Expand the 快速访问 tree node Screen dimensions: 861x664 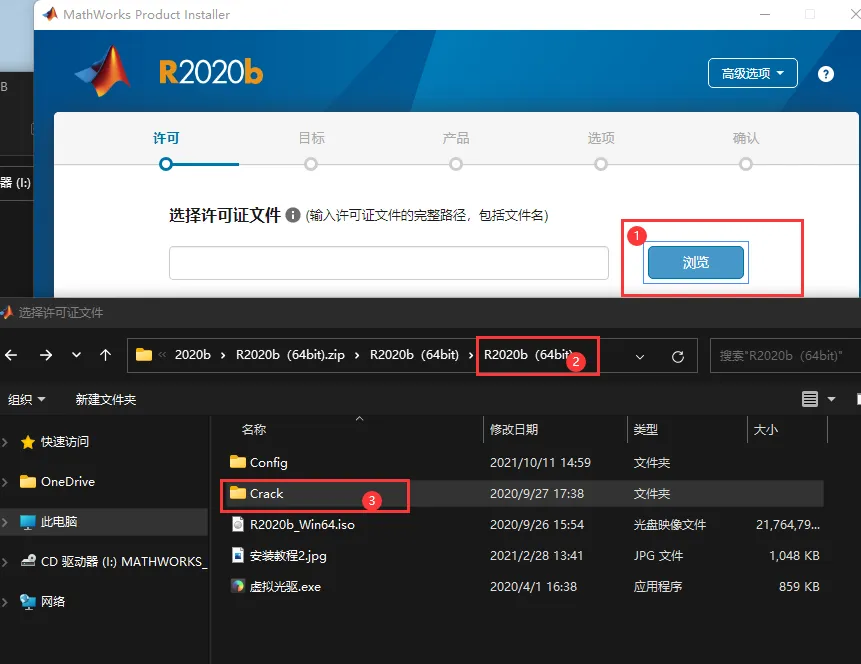coord(5,442)
